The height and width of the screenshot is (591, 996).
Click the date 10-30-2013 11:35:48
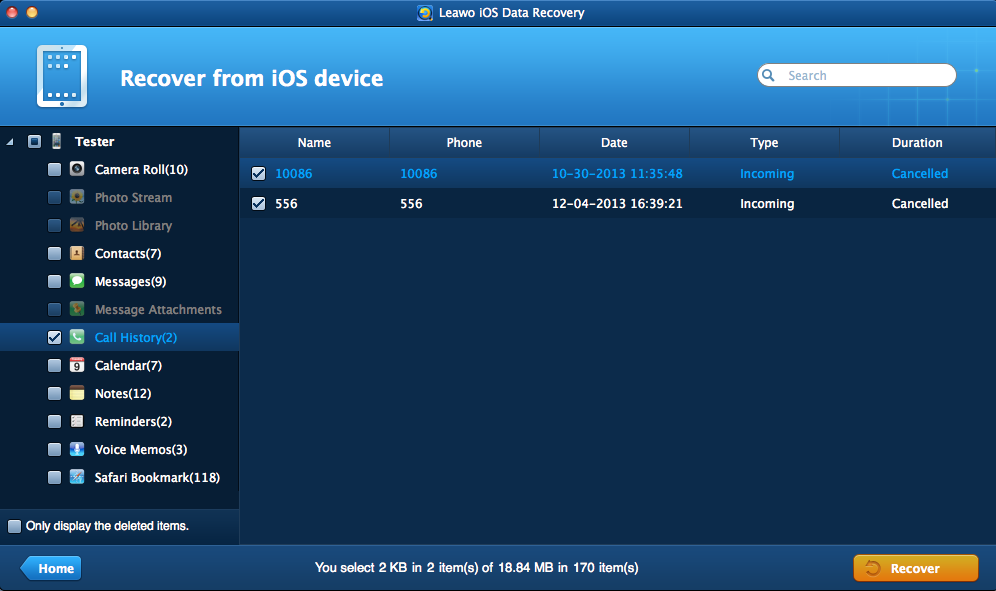pos(617,173)
